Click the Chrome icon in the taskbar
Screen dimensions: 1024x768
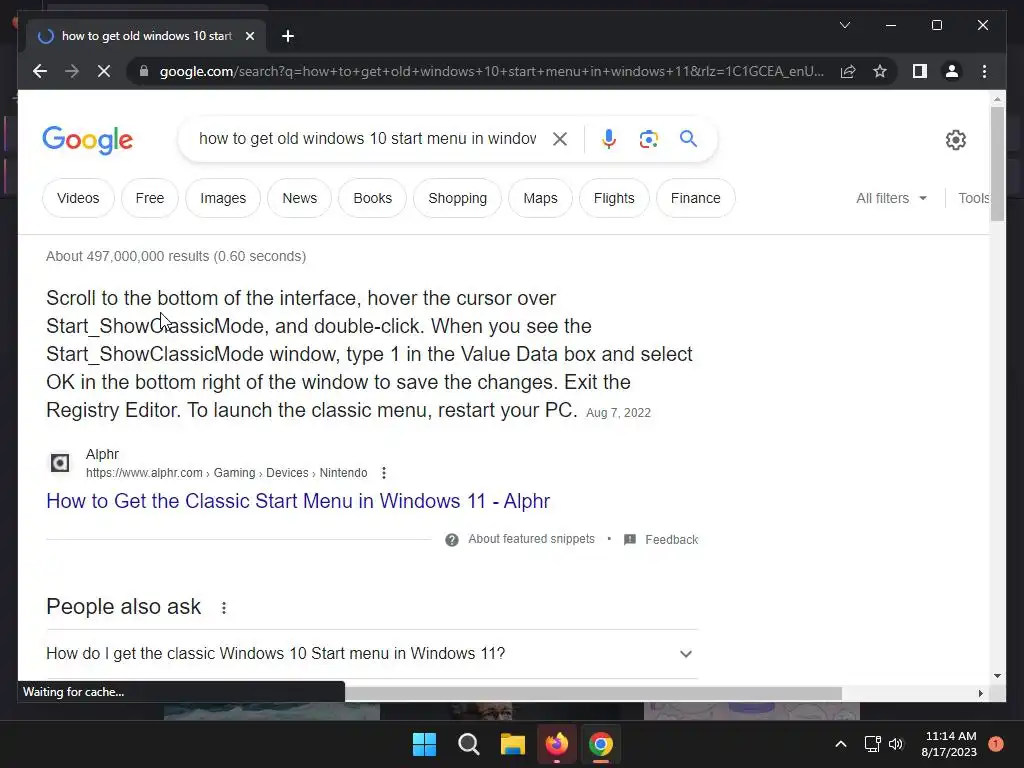point(601,744)
